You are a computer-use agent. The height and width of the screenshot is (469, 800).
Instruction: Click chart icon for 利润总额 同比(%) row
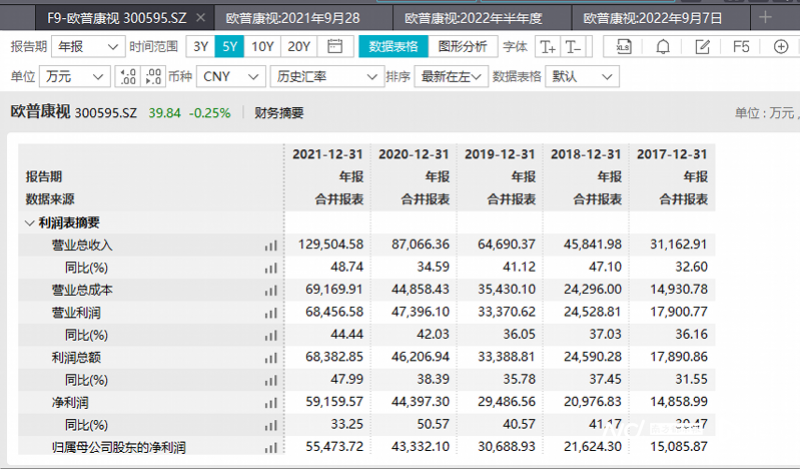coord(271,380)
